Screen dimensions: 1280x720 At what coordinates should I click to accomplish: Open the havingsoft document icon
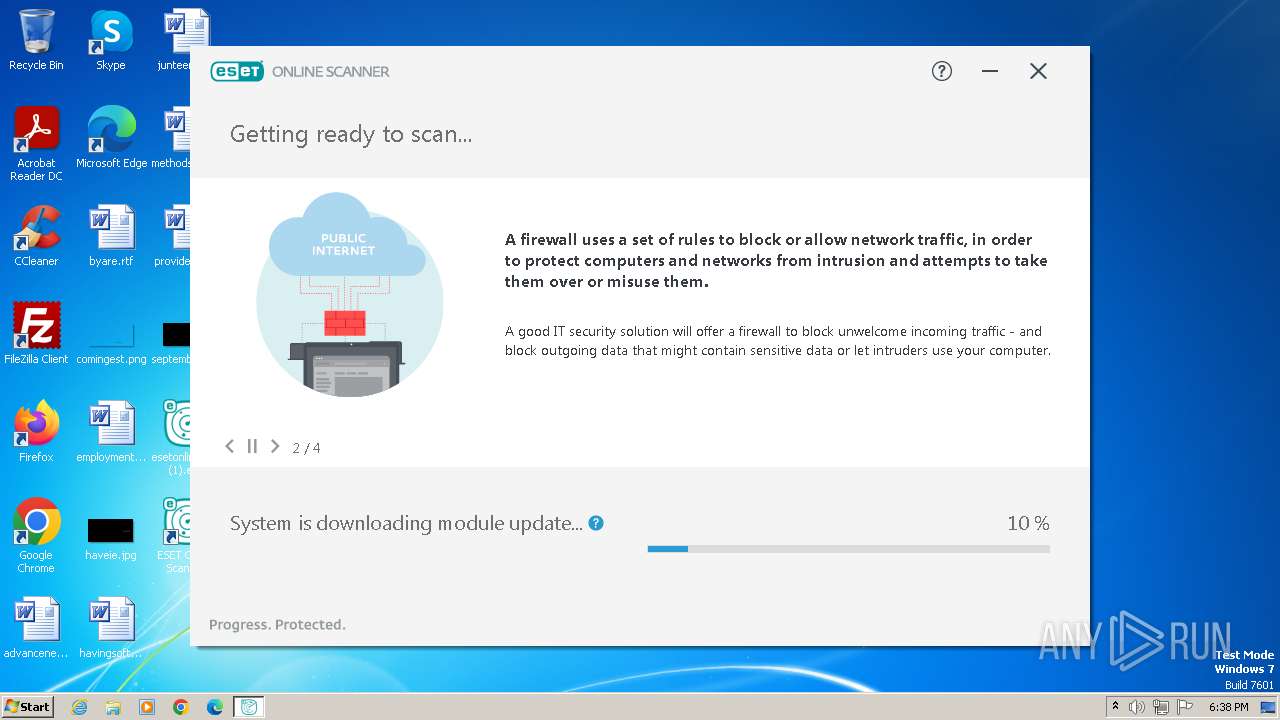coord(111,628)
